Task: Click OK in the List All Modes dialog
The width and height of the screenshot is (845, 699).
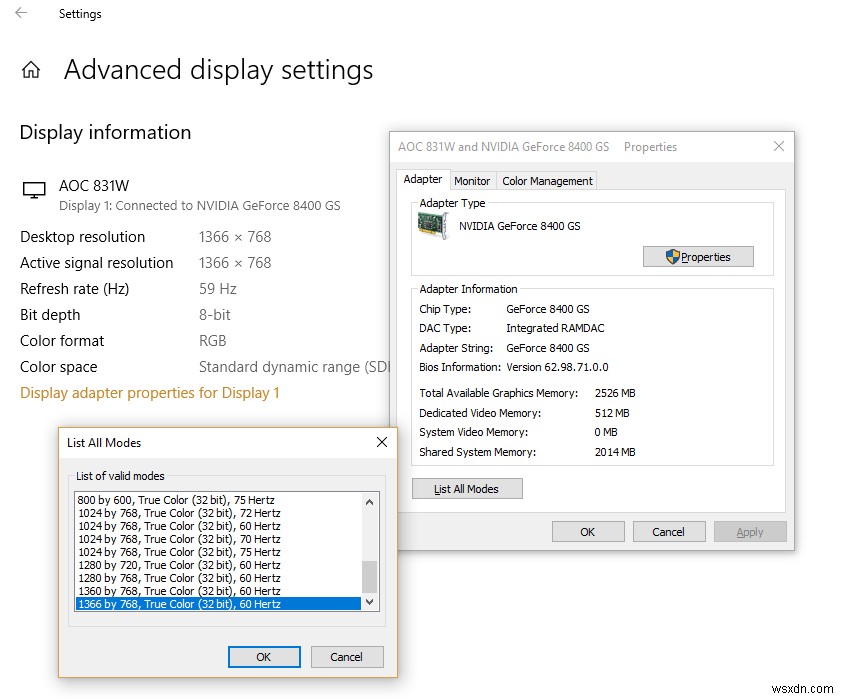Action: click(263, 657)
